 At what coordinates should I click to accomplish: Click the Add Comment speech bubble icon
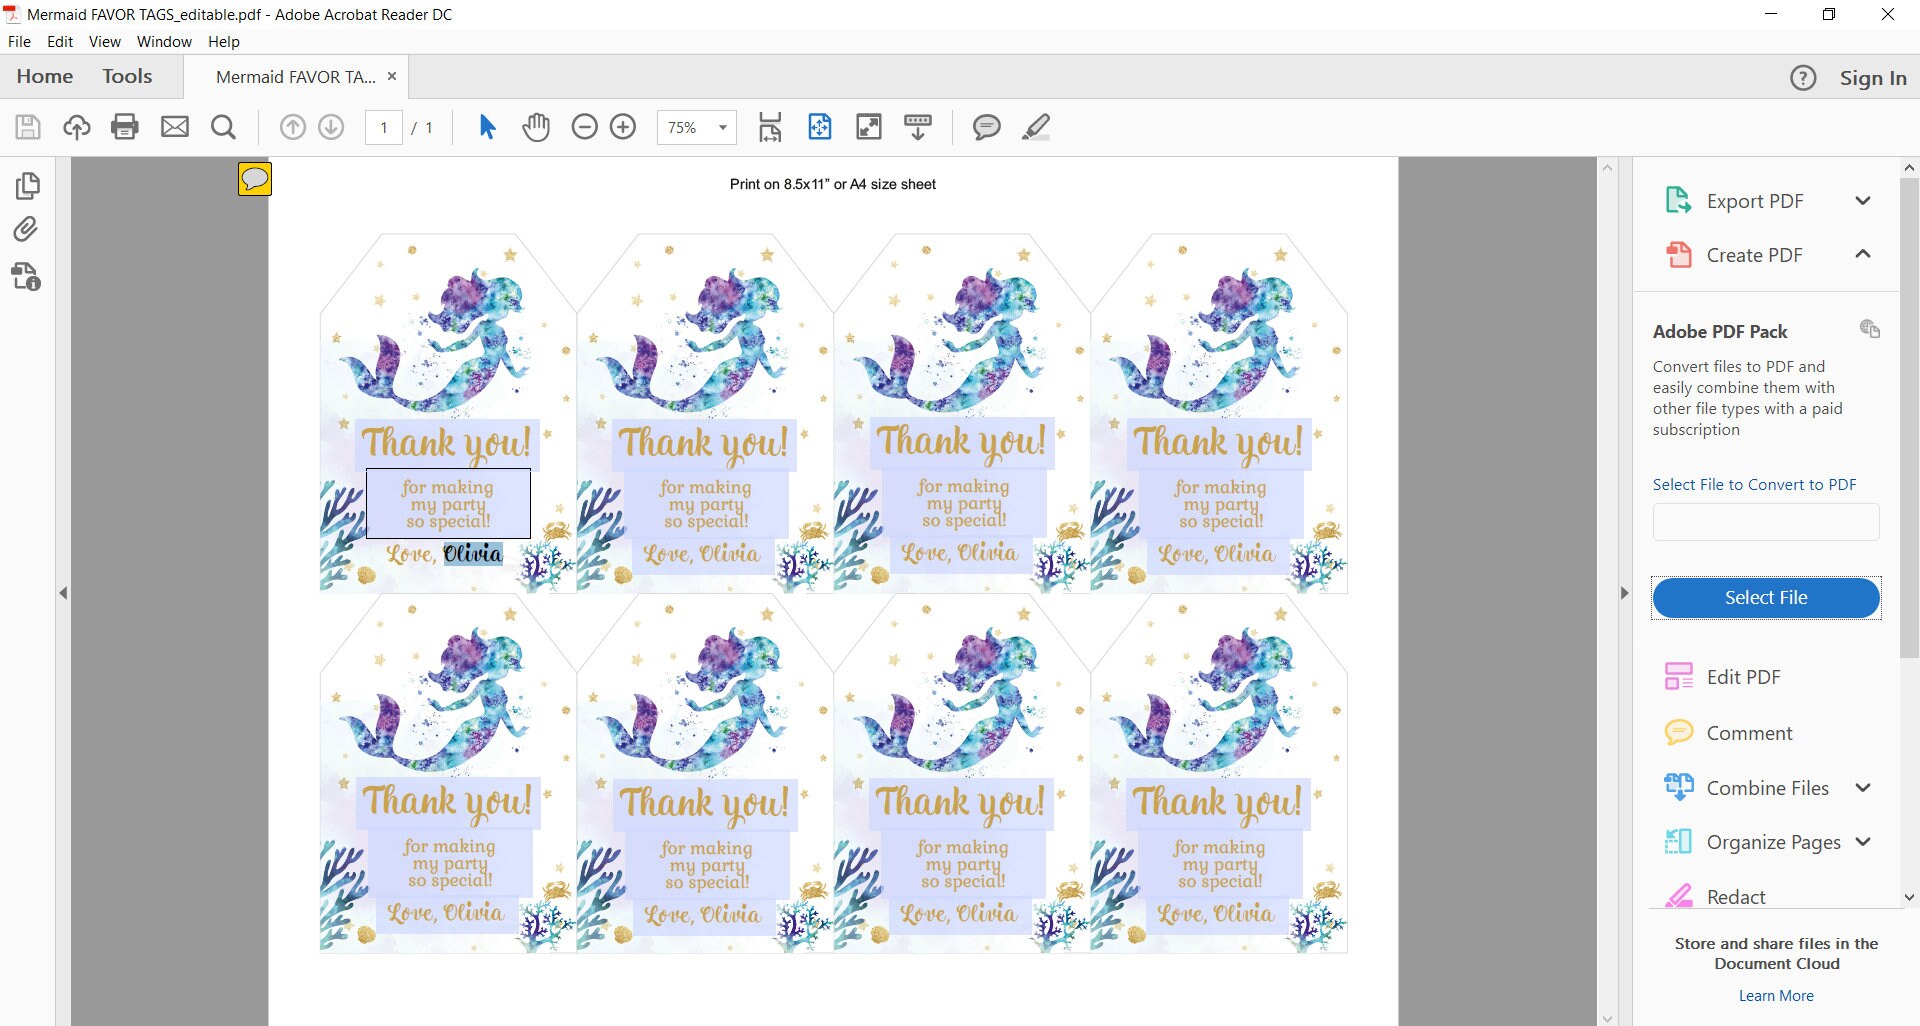pos(986,127)
